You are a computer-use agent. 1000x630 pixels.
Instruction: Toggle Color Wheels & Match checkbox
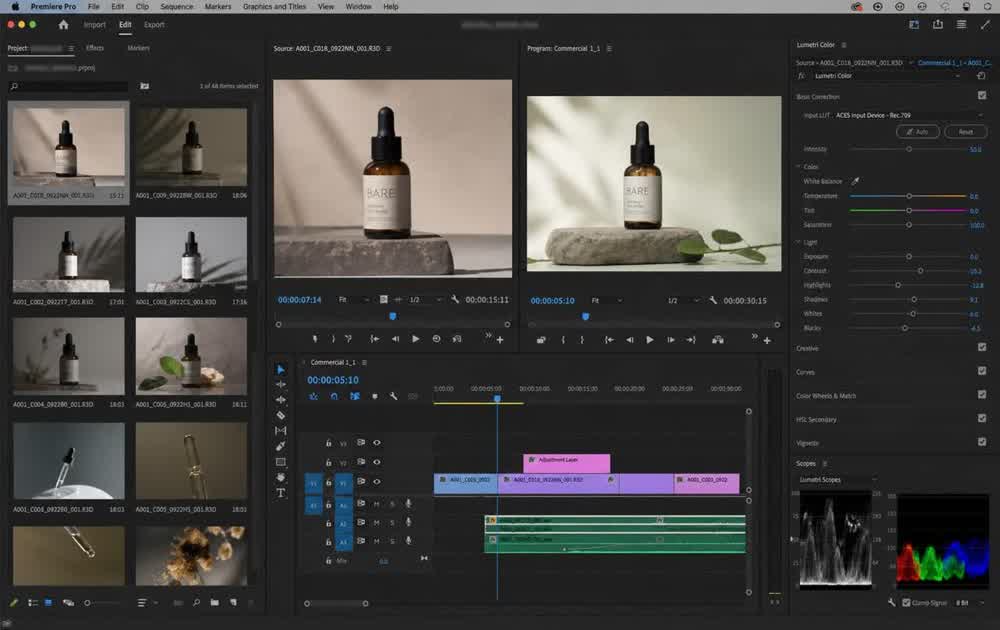982,394
